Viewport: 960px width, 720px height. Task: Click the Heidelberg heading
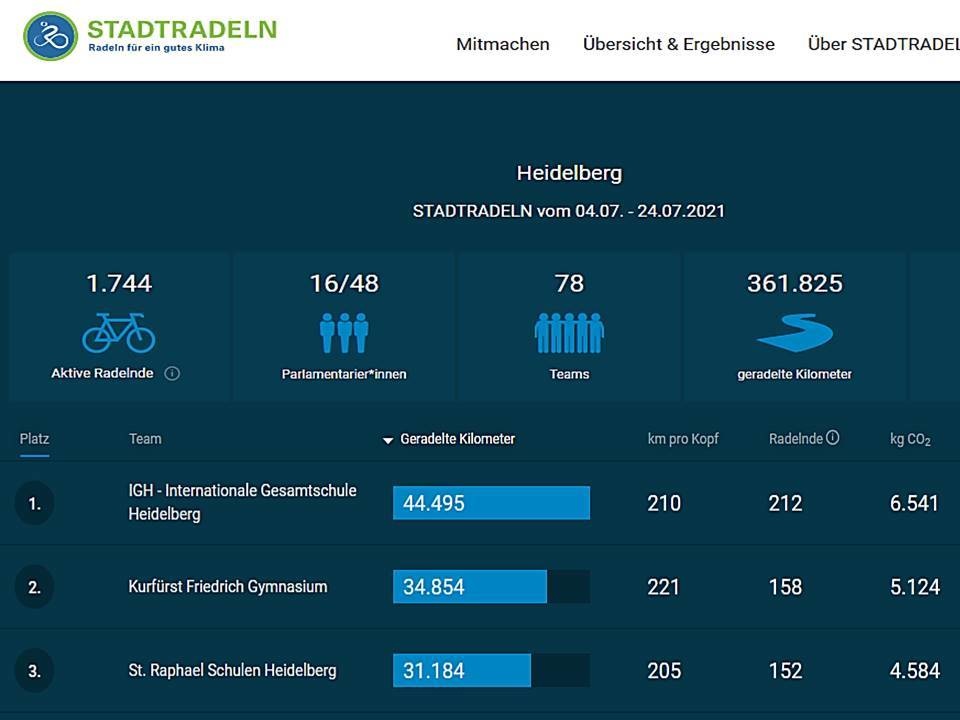click(569, 173)
